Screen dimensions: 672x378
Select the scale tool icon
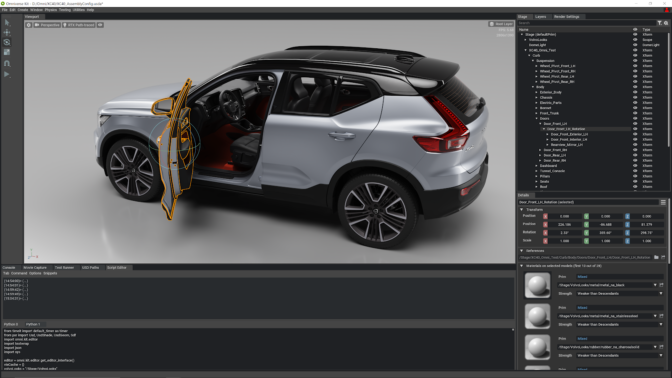pos(7,52)
